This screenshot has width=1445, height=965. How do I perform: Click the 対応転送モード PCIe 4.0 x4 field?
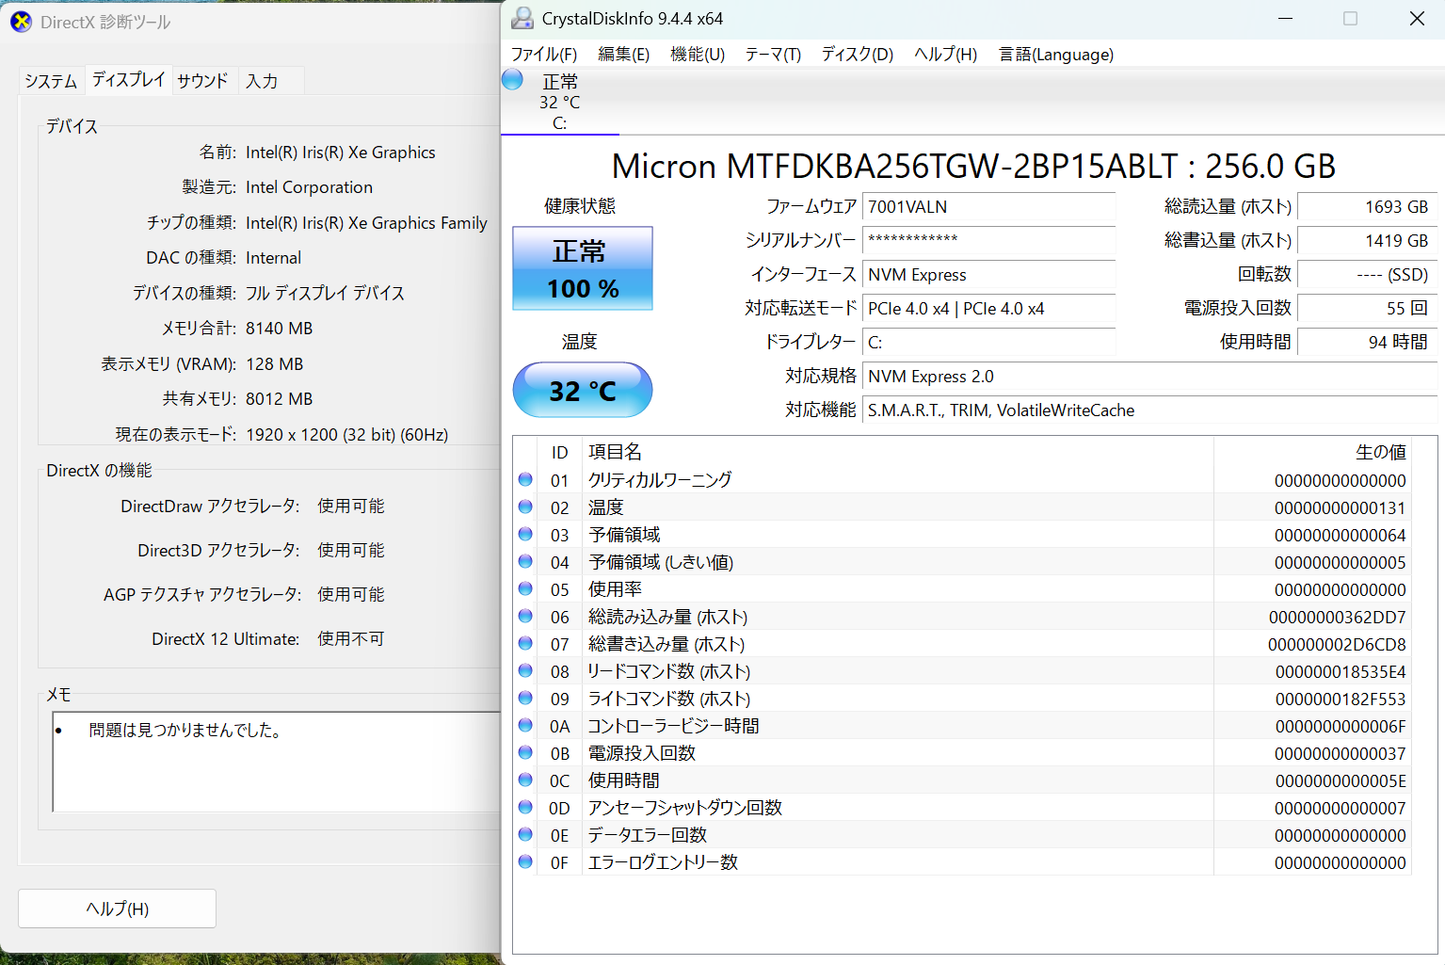coord(988,308)
